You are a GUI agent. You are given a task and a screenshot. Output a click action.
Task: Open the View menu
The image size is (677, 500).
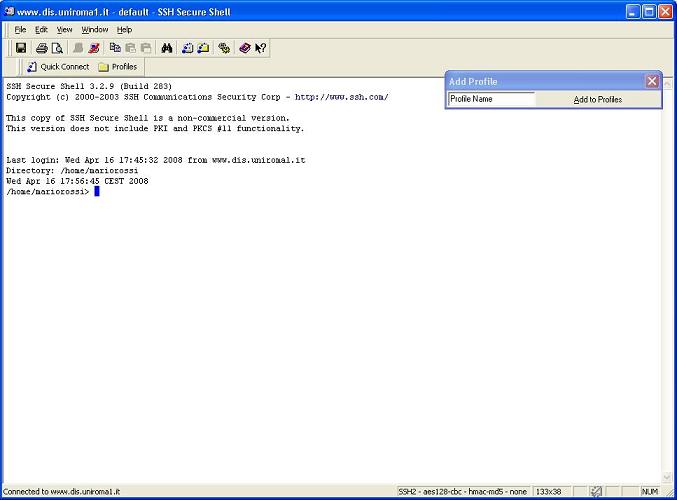[64, 30]
